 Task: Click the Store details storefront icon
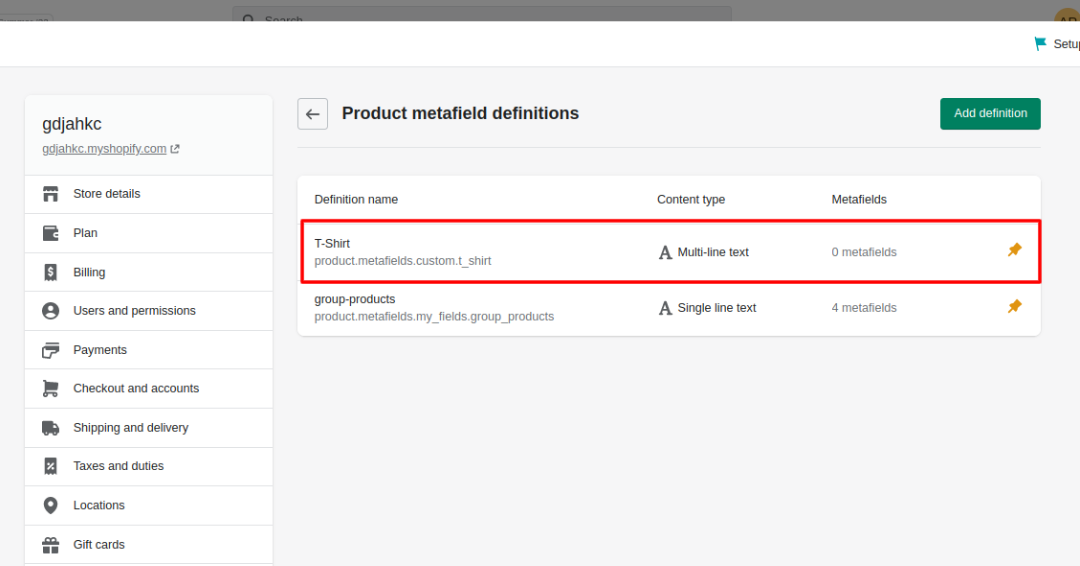(x=50, y=194)
